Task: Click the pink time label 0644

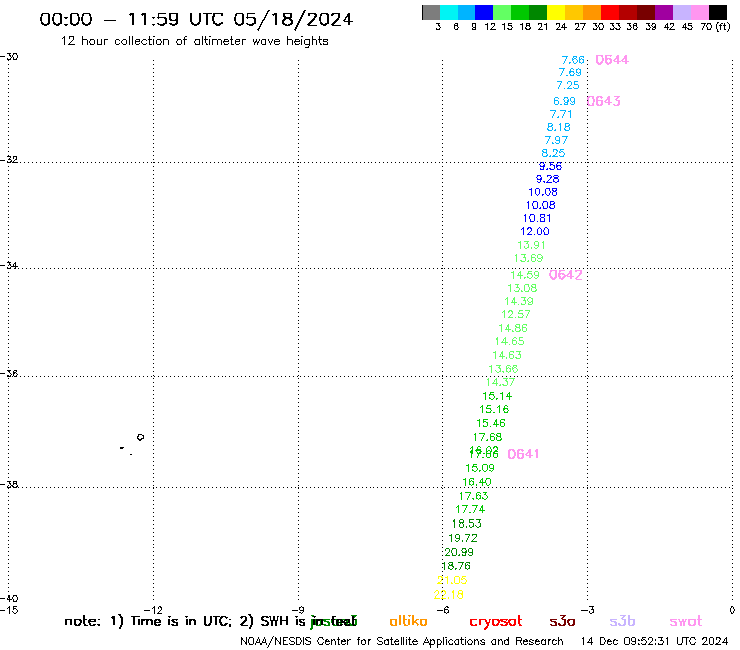Action: 612,60
